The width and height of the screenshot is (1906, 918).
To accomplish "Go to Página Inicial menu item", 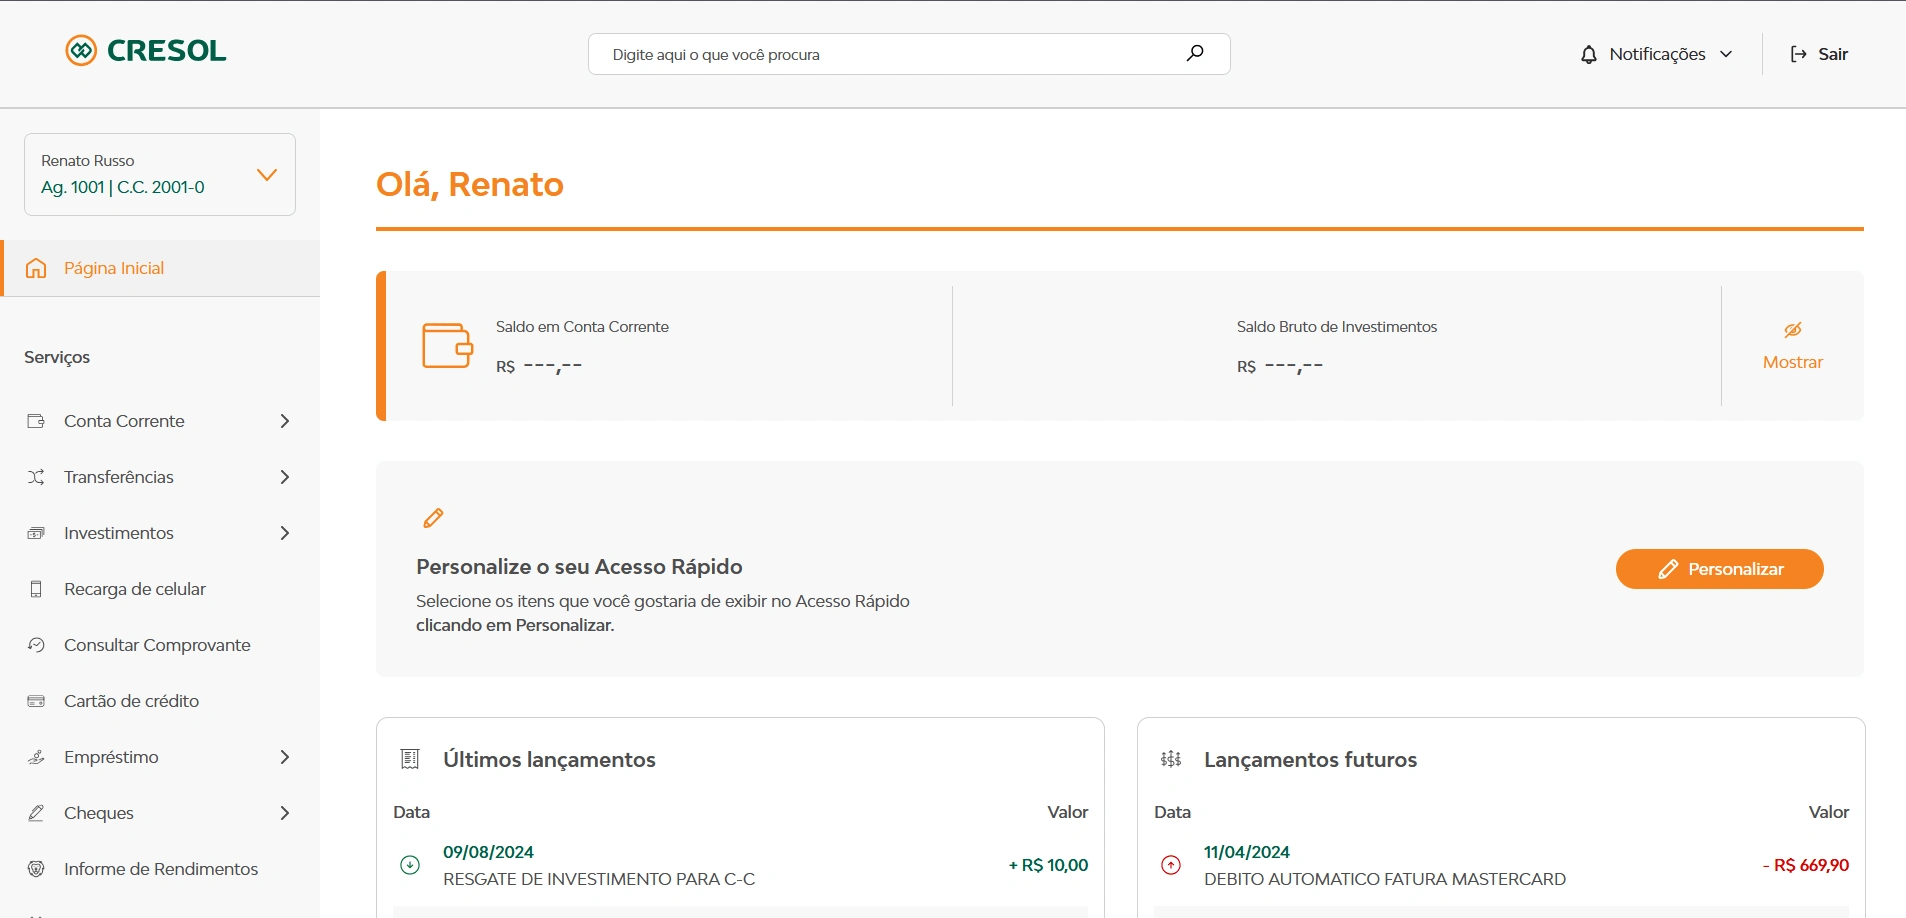I will 160,268.
